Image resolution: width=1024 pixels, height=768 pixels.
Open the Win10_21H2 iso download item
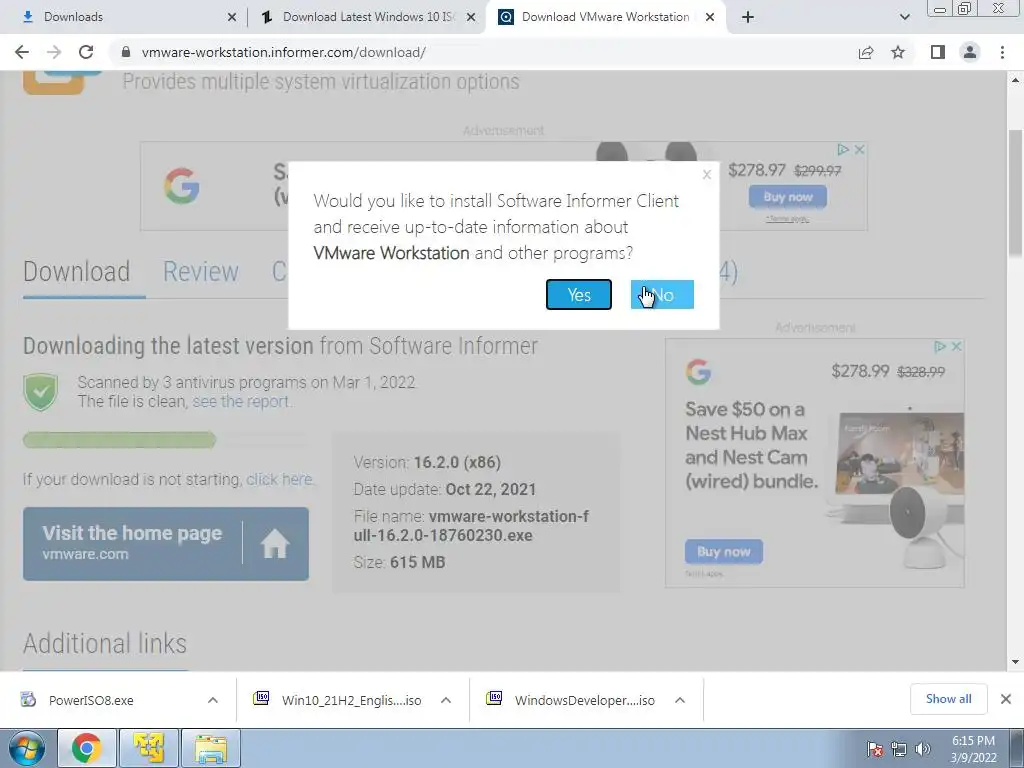351,700
